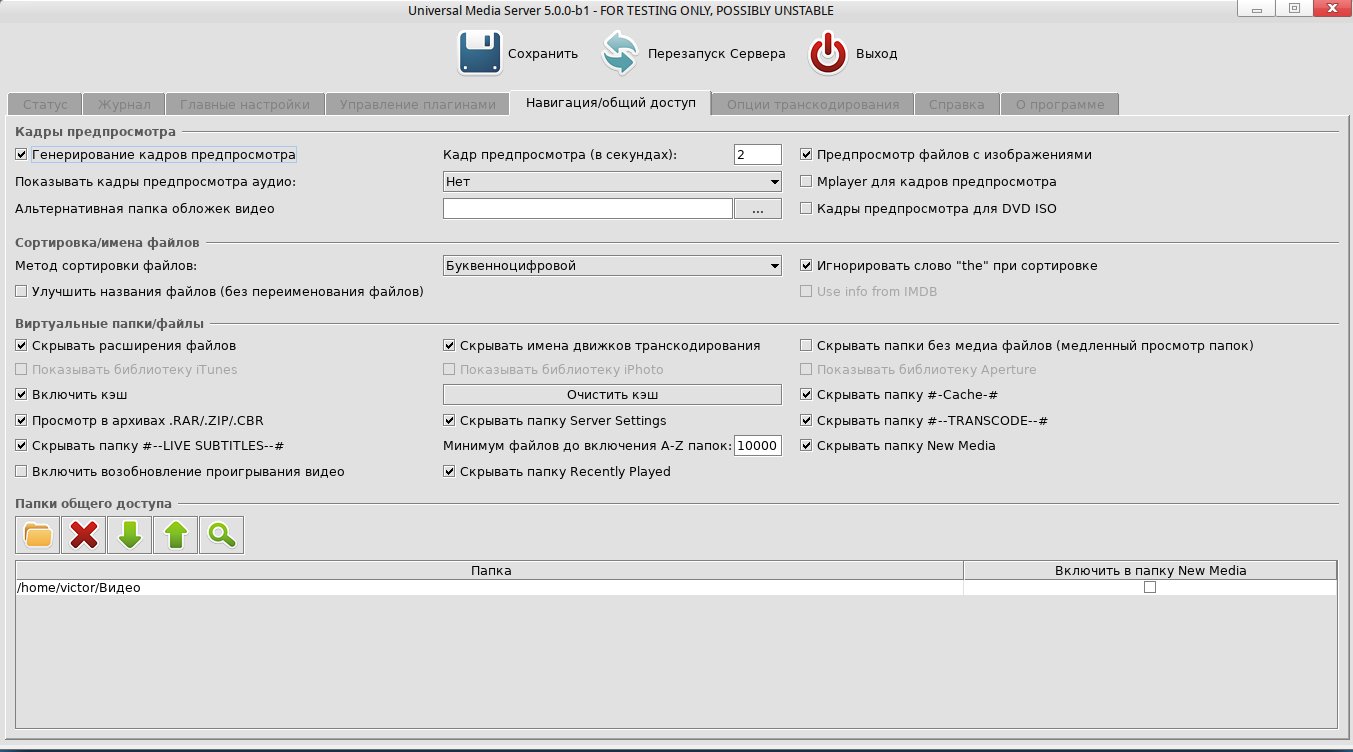
Task: Toggle Скрывать папку New Media checkbox
Action: (806, 446)
